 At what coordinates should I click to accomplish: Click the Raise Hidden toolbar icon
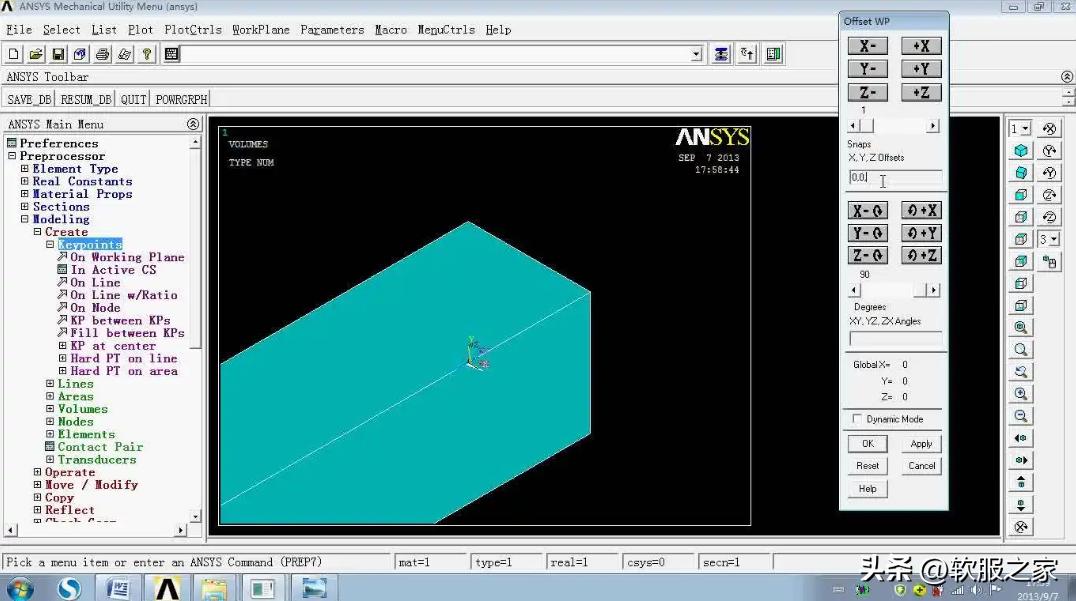click(x=721, y=54)
